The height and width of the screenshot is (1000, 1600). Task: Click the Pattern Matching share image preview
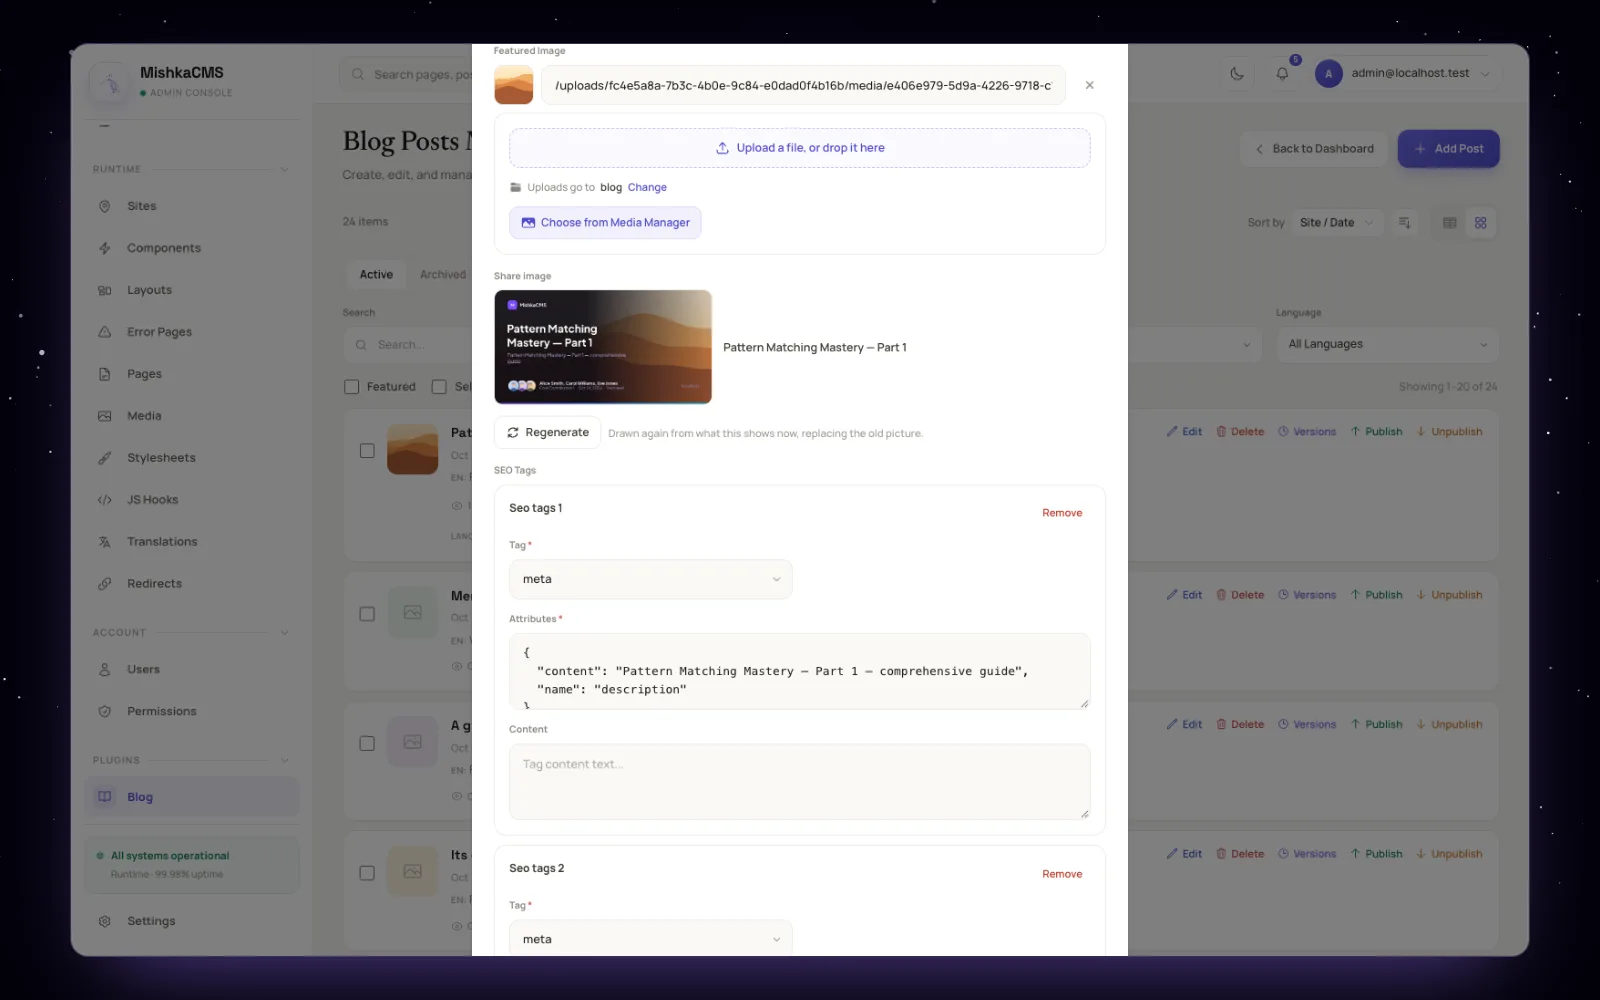pos(603,347)
